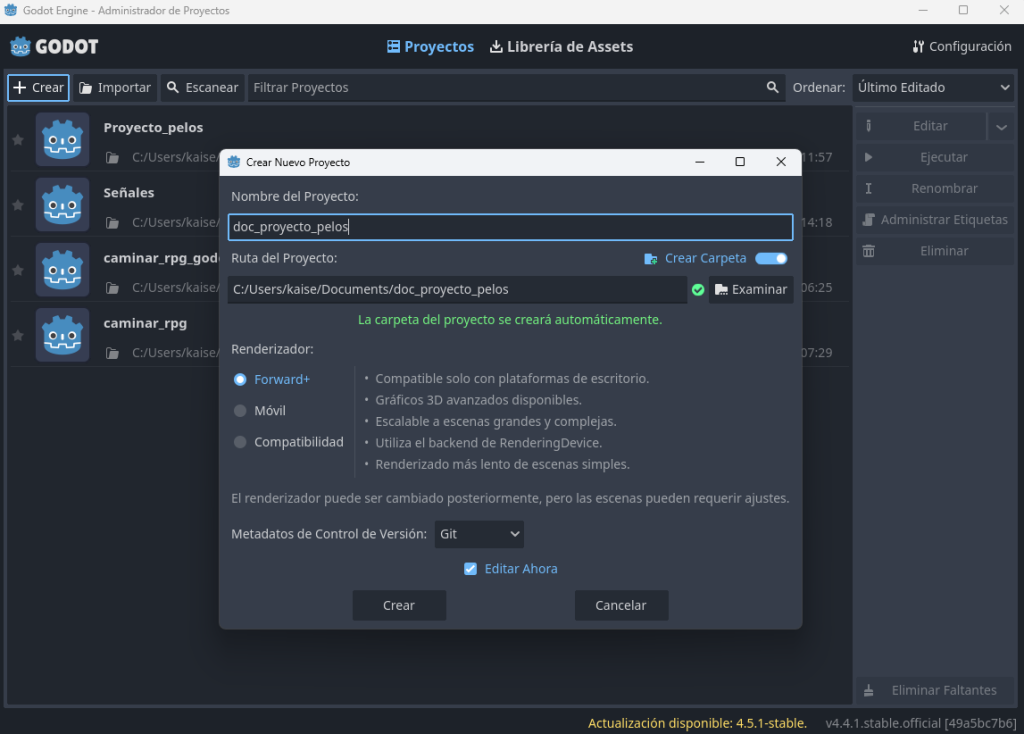Open the Último Editado sort dropdown
1024x734 pixels.
[x=933, y=88]
